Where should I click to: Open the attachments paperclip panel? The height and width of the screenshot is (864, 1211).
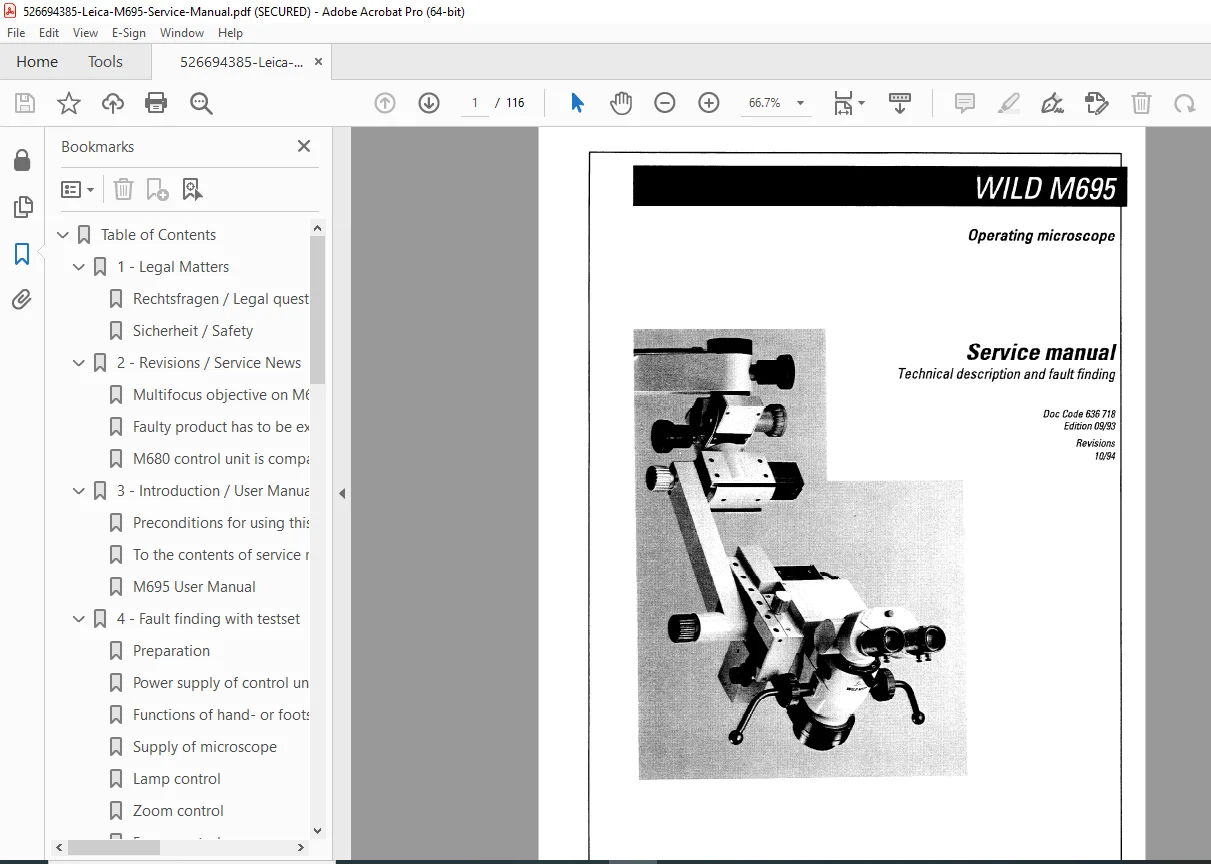(22, 300)
